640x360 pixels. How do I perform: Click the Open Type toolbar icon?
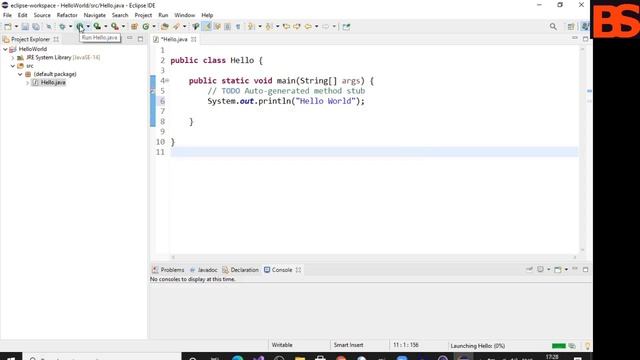coord(164,27)
